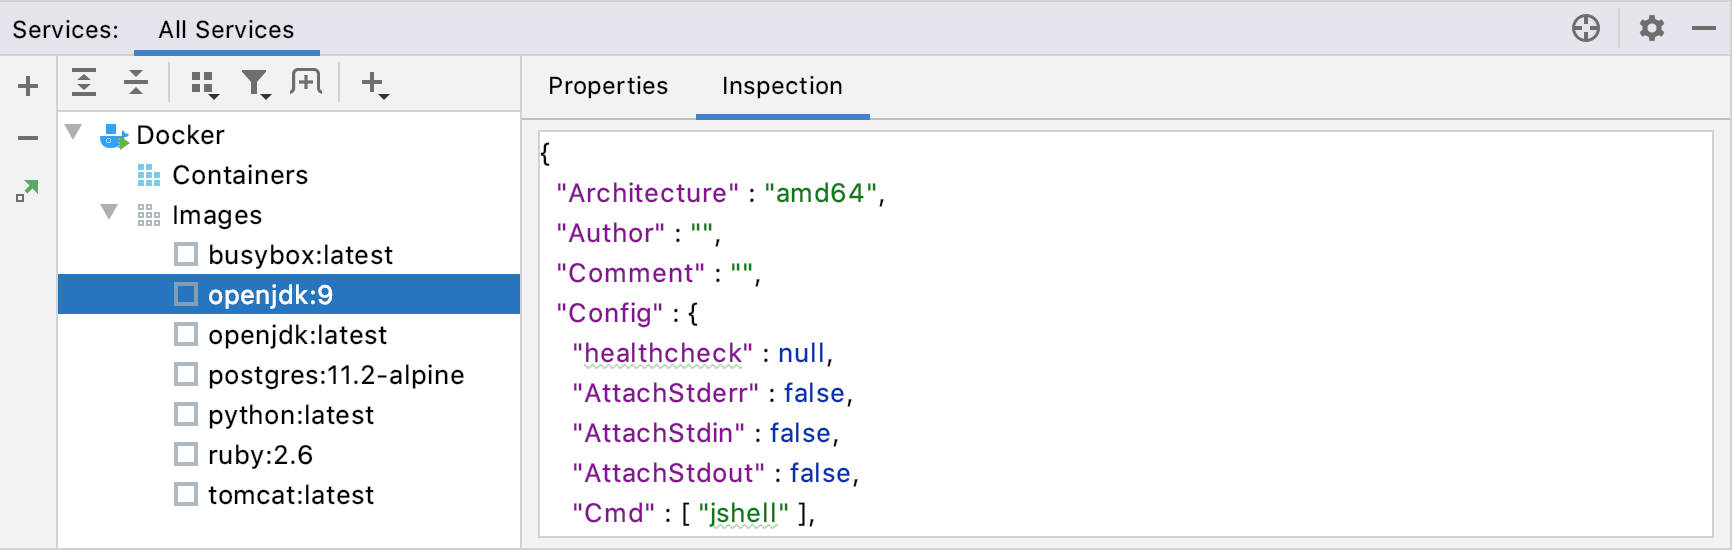Toggle the python:latest checkbox

click(186, 414)
